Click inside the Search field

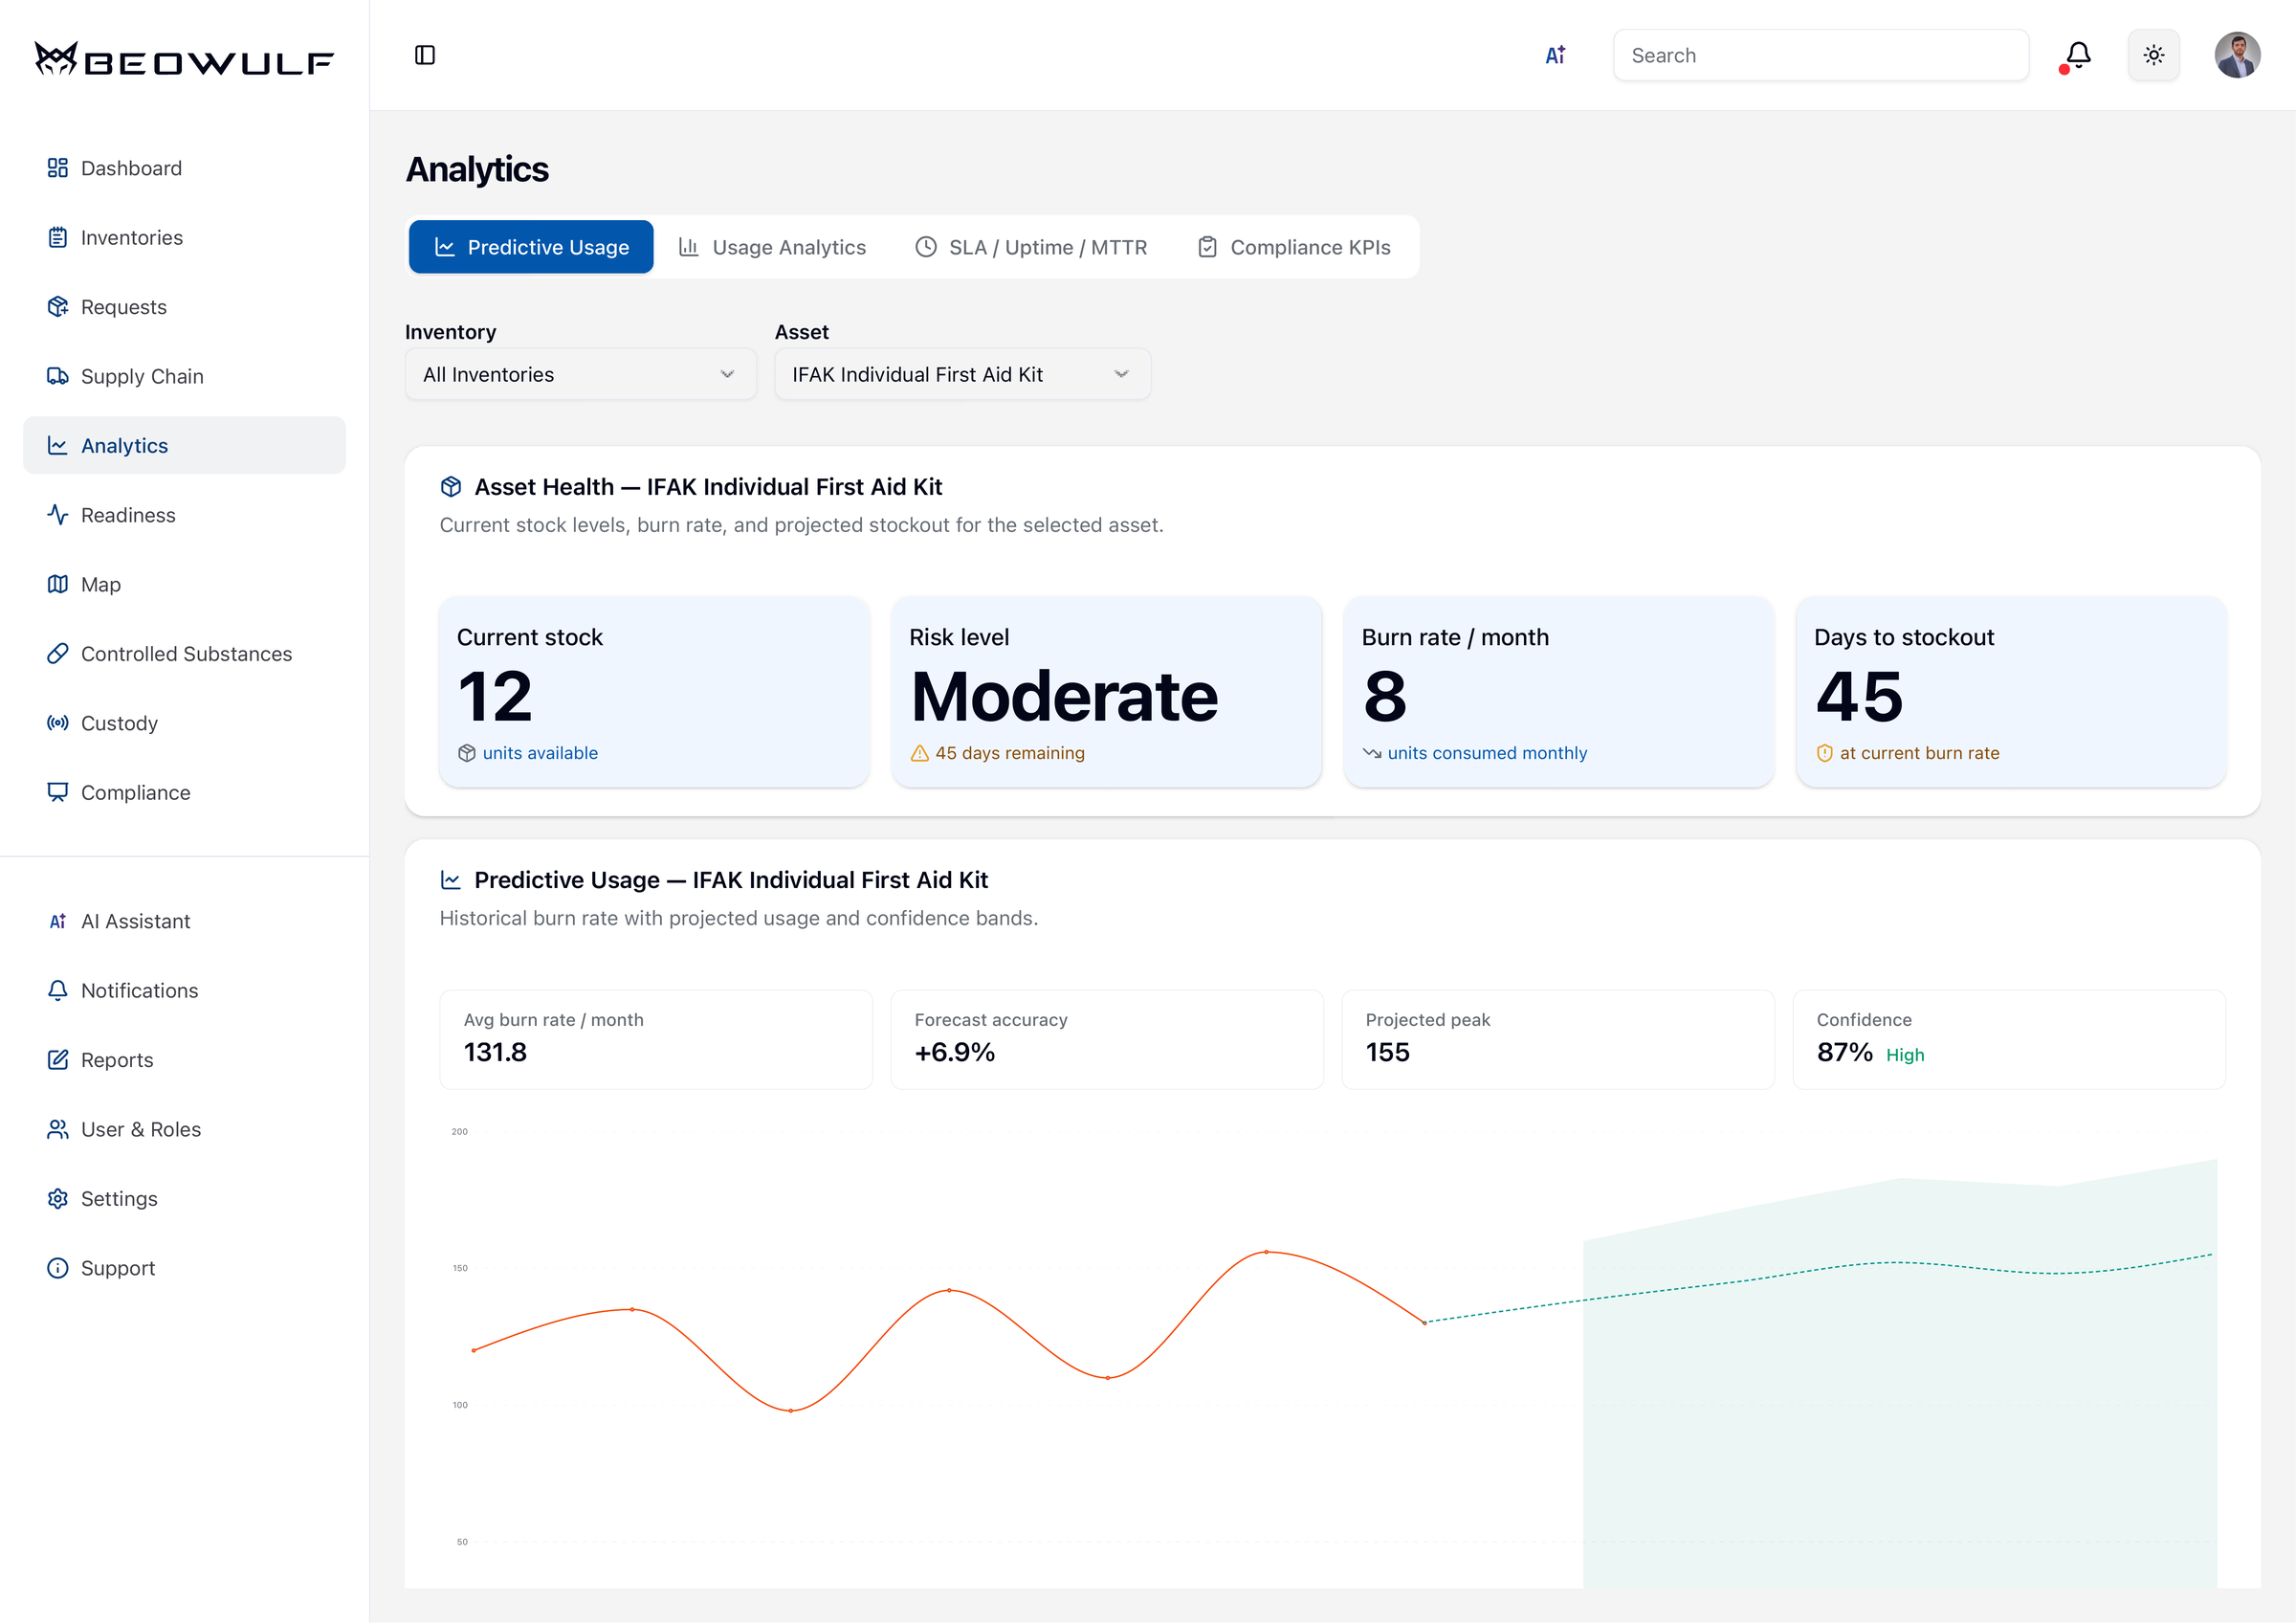tap(1820, 55)
